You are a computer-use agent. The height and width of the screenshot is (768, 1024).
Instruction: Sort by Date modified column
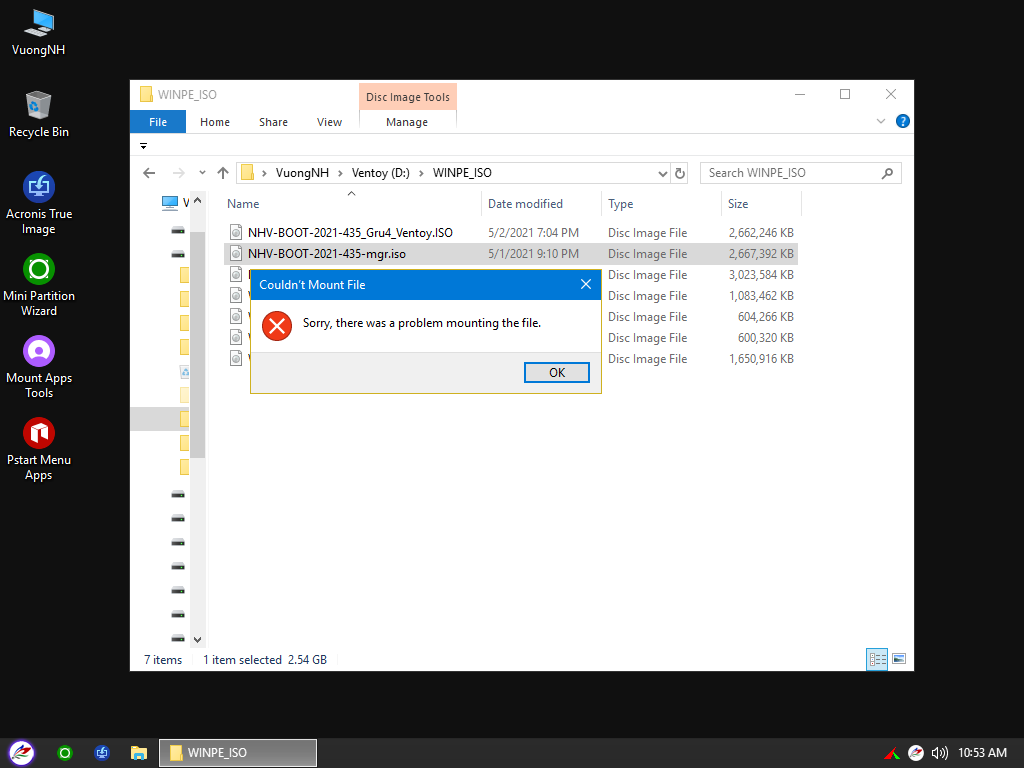[525, 204]
